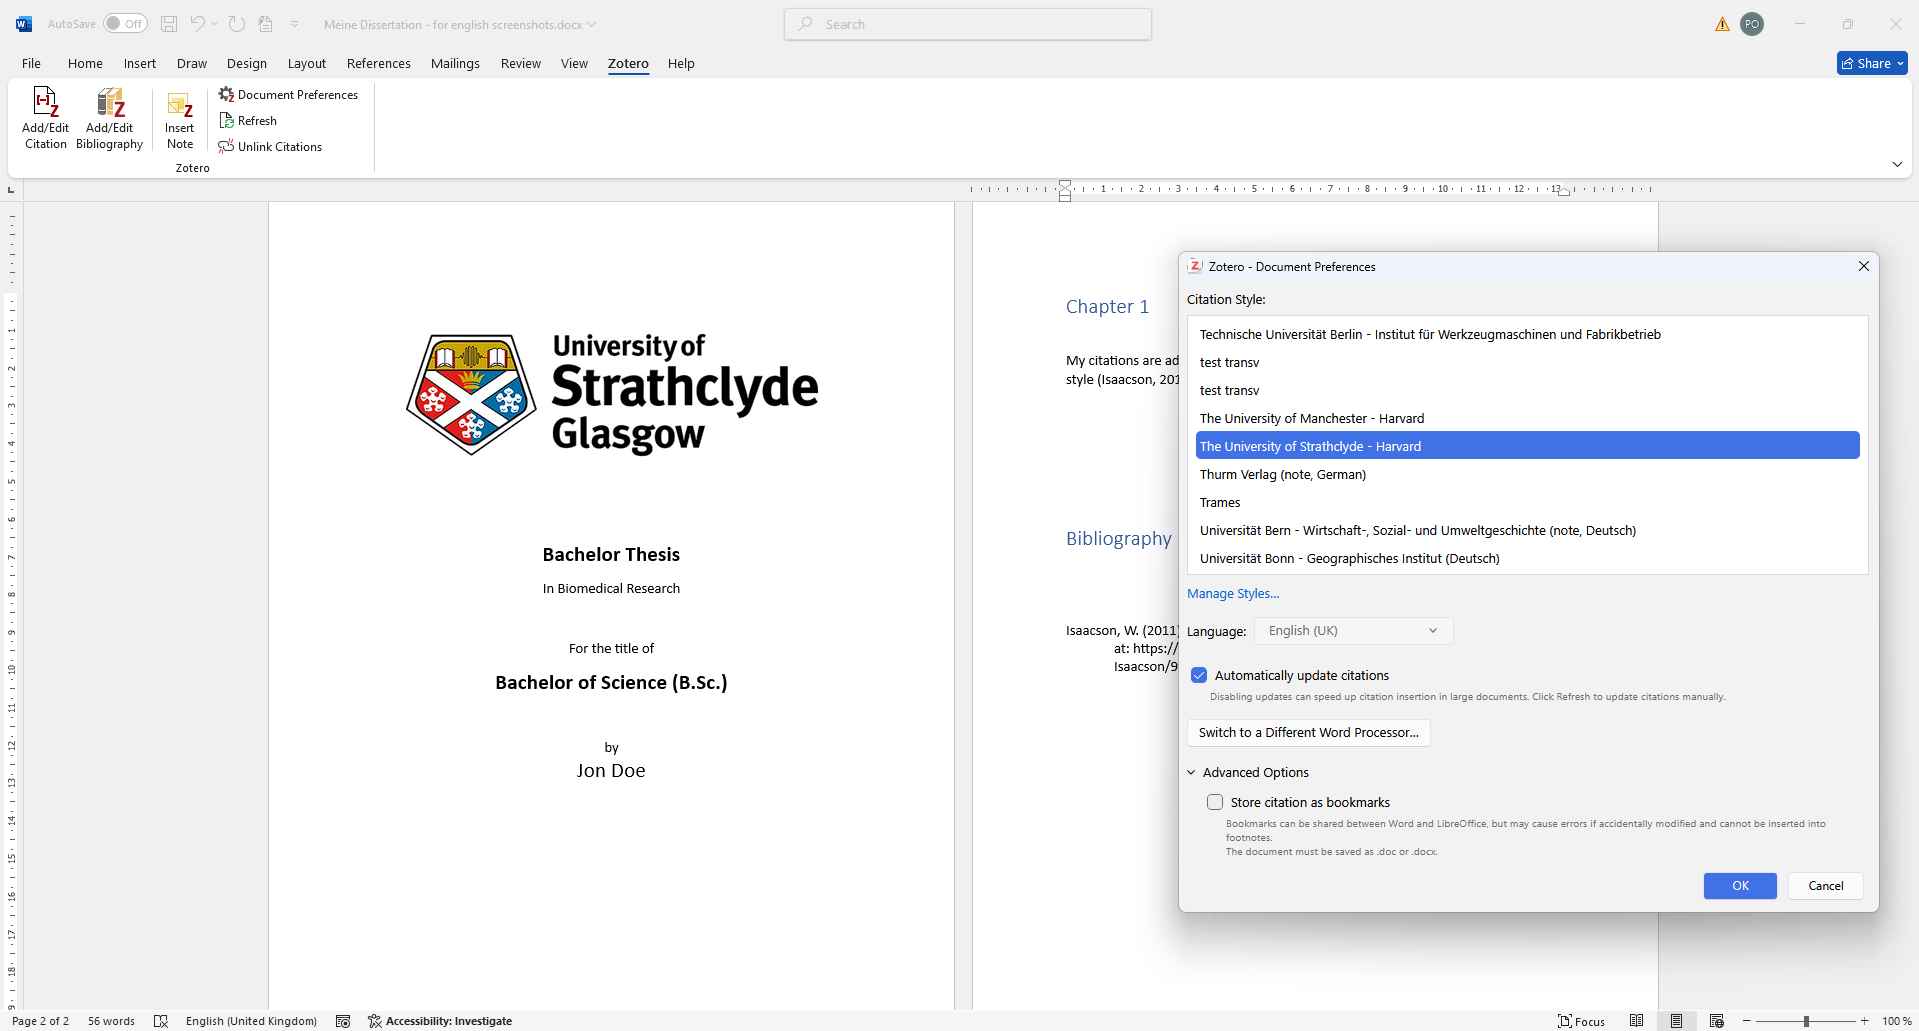Click the Save icon in title bar
This screenshot has height=1031, width=1919.
point(169,24)
